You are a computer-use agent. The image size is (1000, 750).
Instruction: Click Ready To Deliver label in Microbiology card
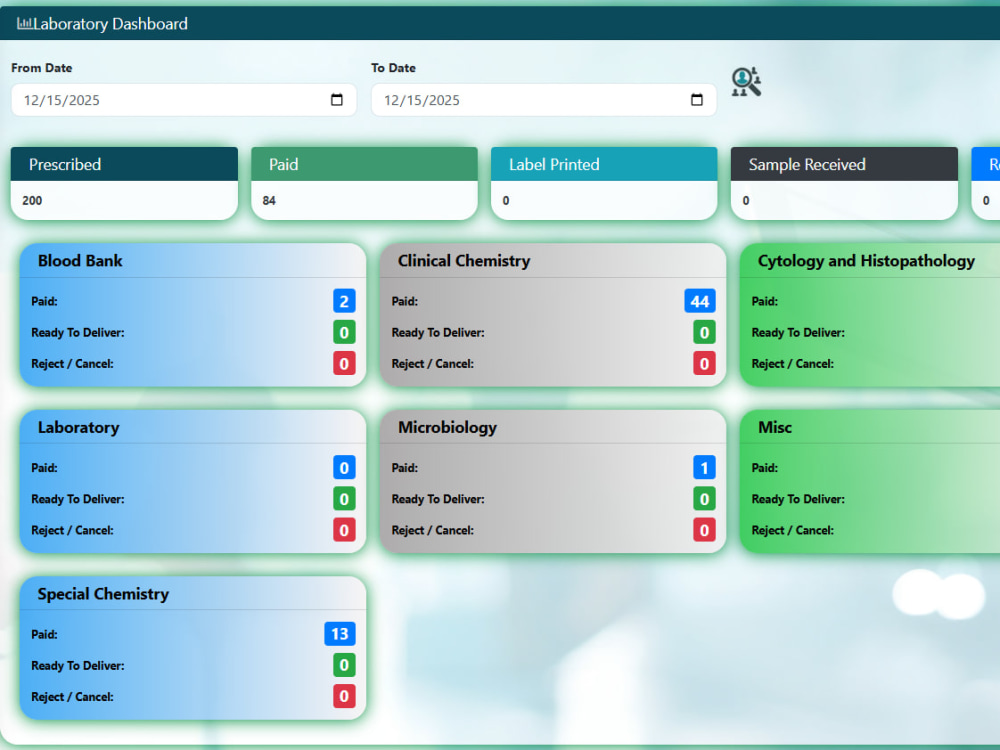[x=438, y=499]
